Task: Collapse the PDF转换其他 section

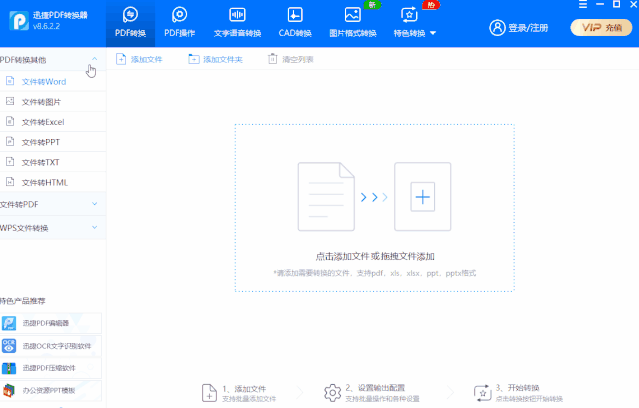Action: click(x=53, y=60)
